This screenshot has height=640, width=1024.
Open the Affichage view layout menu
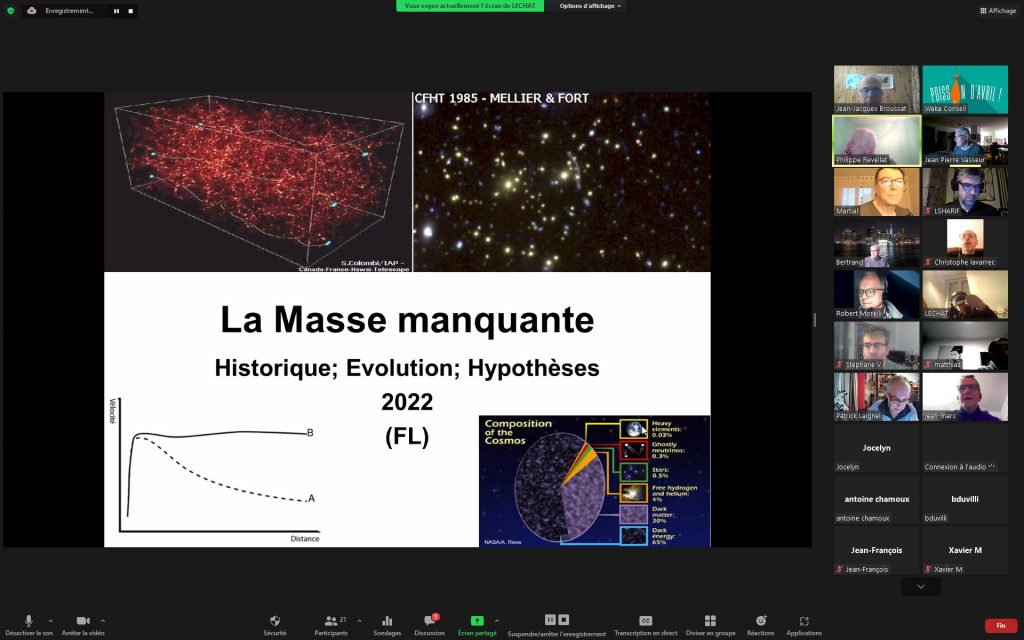click(x=998, y=10)
